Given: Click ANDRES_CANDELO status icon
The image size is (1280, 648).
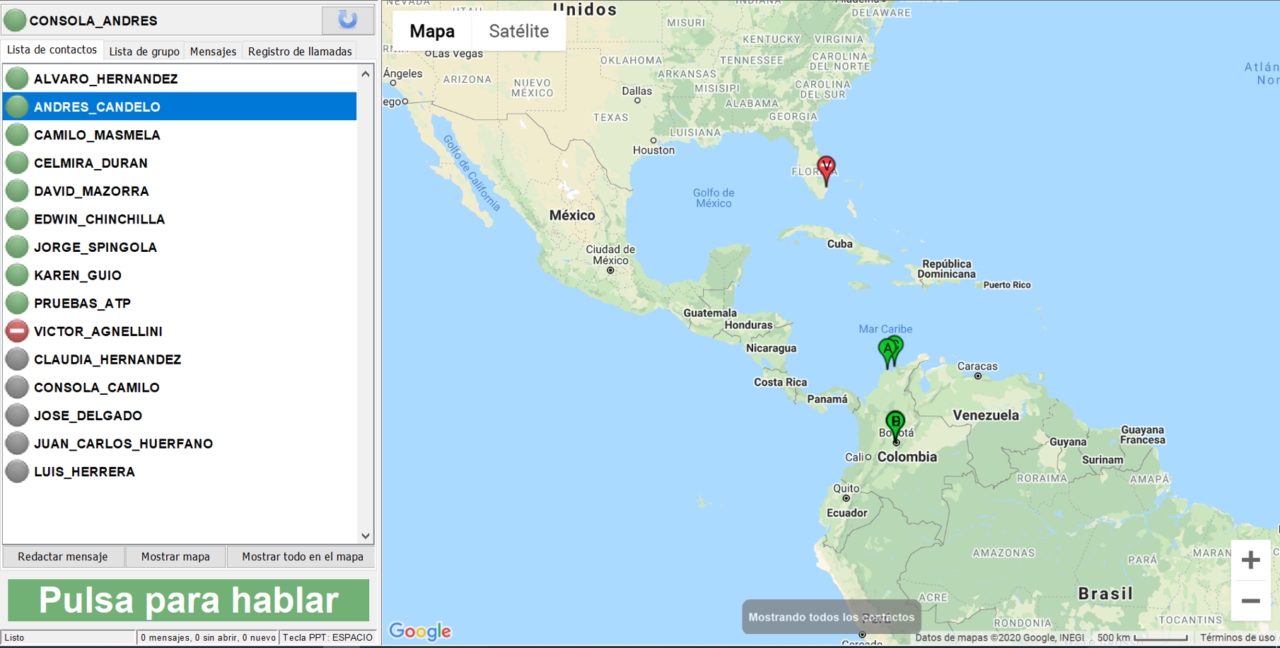Looking at the screenshot, I should 17,107.
